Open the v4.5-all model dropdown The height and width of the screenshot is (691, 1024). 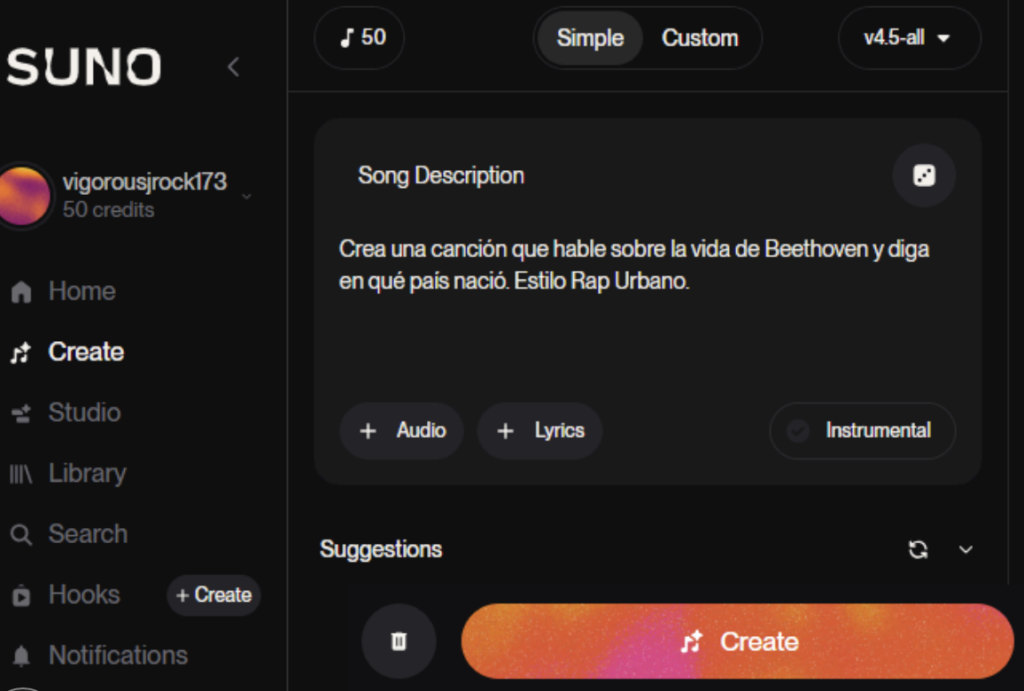point(908,38)
